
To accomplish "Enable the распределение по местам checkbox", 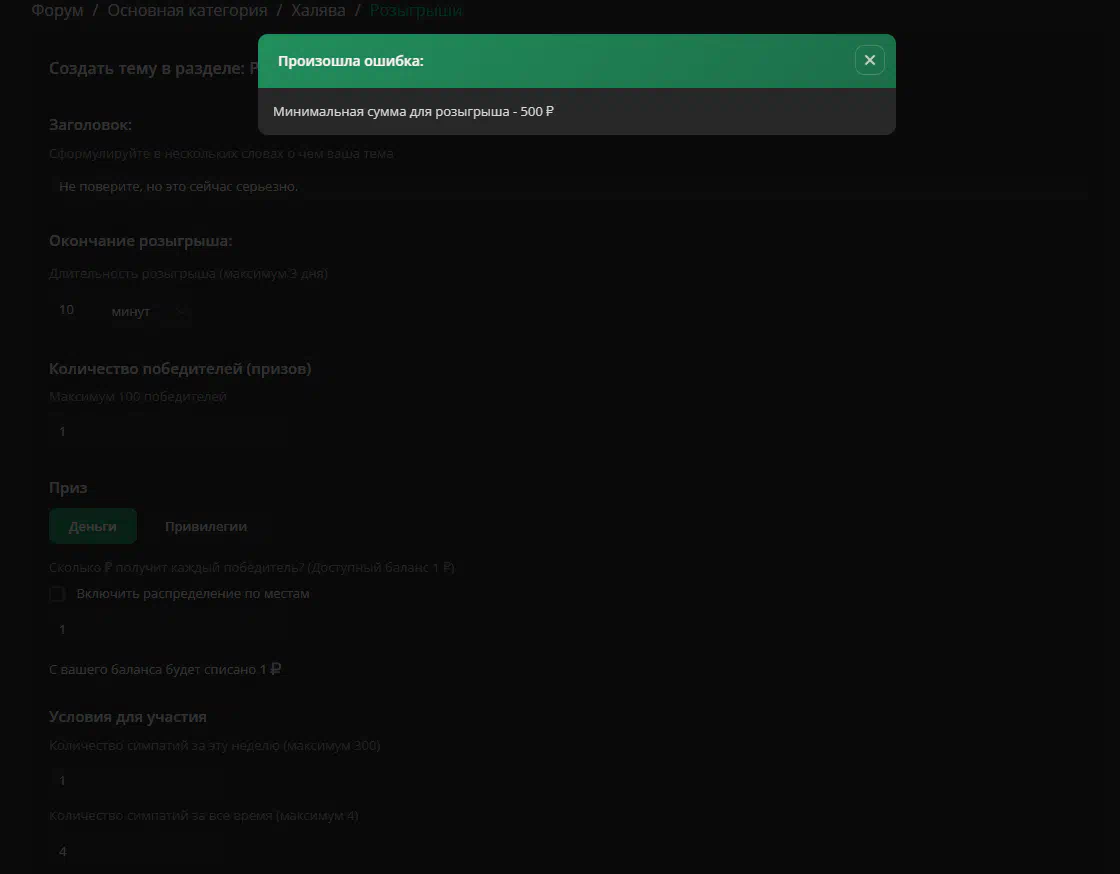I will tap(58, 594).
